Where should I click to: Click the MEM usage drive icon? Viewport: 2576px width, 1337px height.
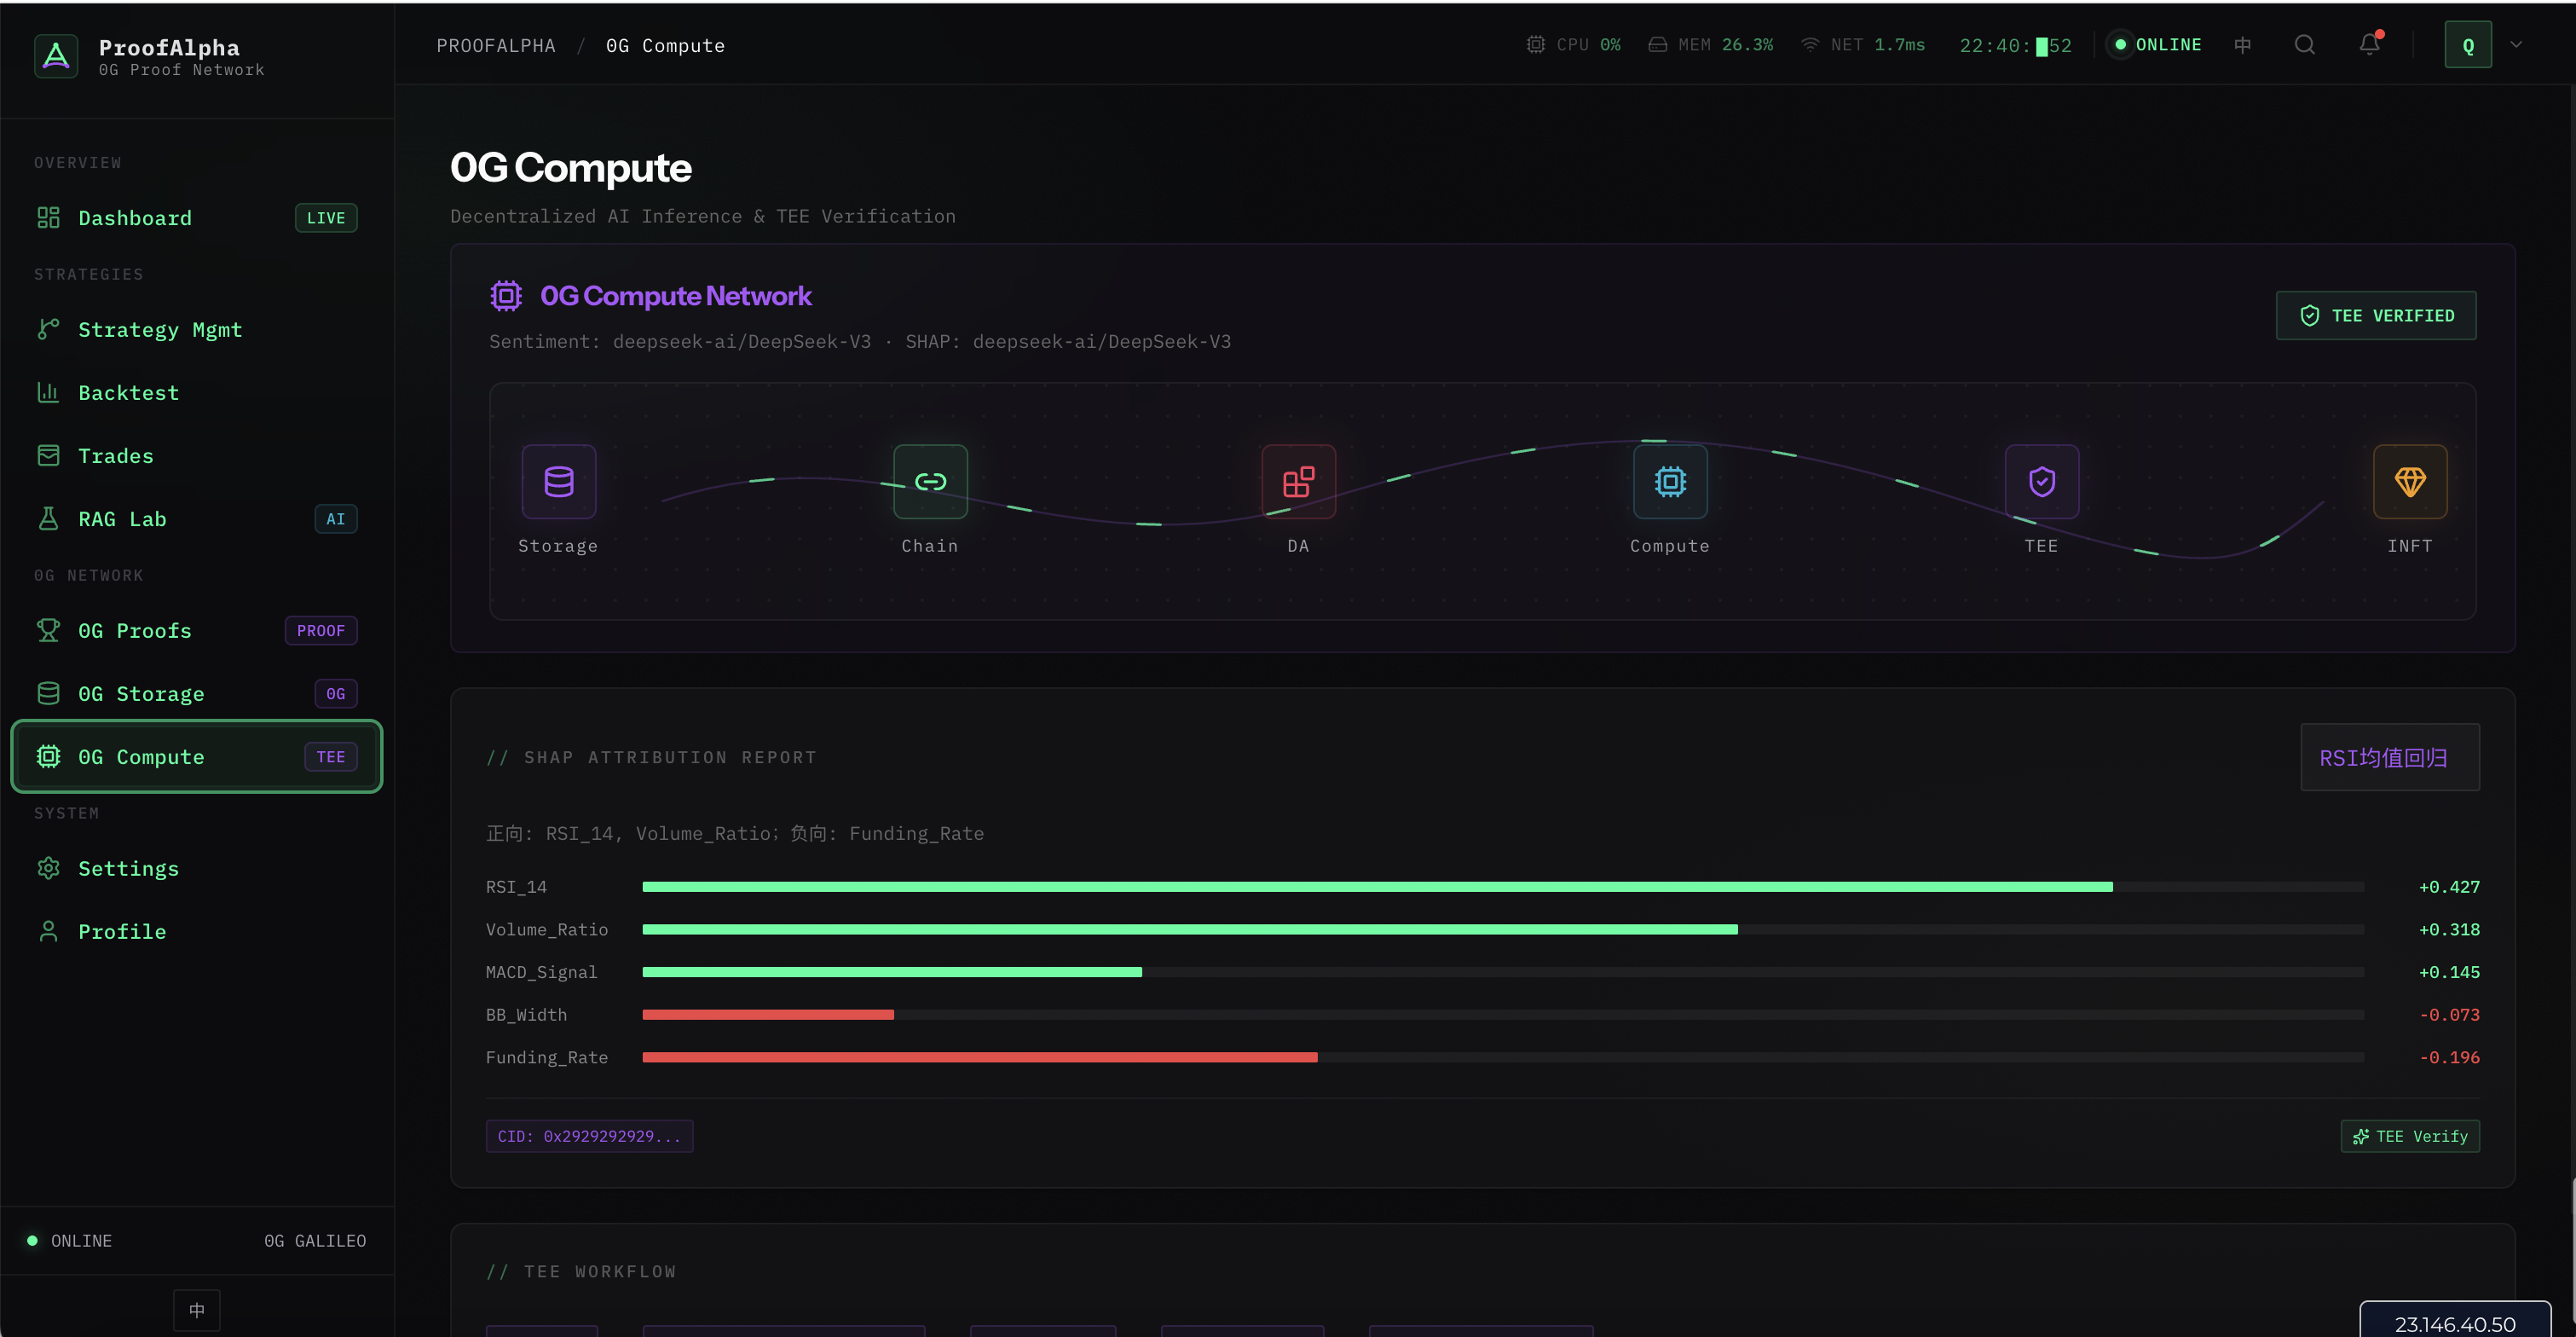coord(1658,45)
